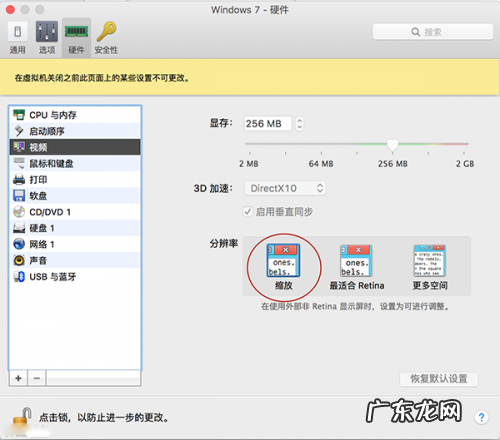The image size is (500, 440).
Task: Select CPU 与内存 in hardware list
Action: [75, 115]
